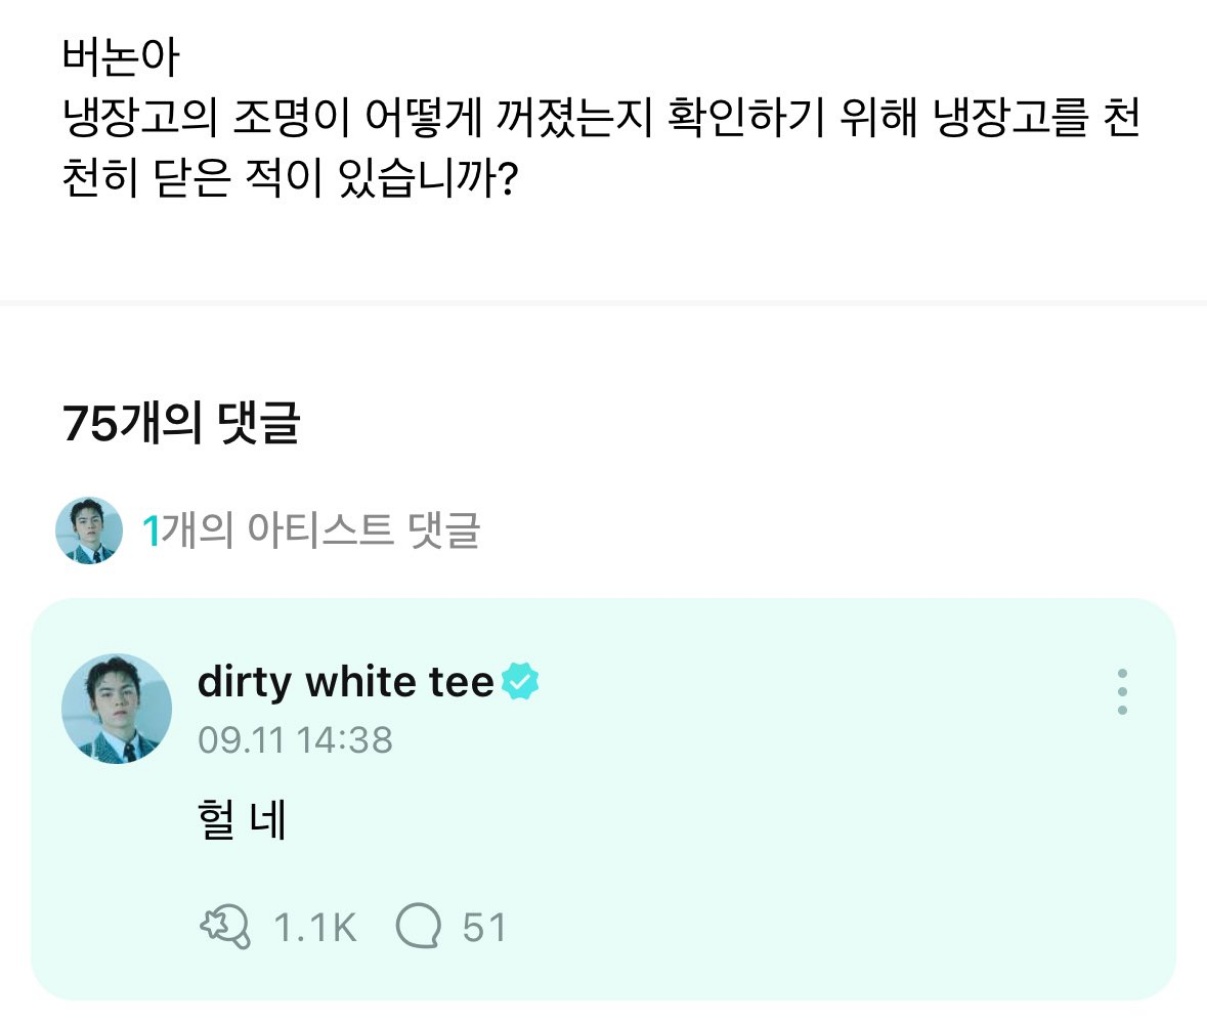Click the 버논아 line of the post

click(x=121, y=57)
